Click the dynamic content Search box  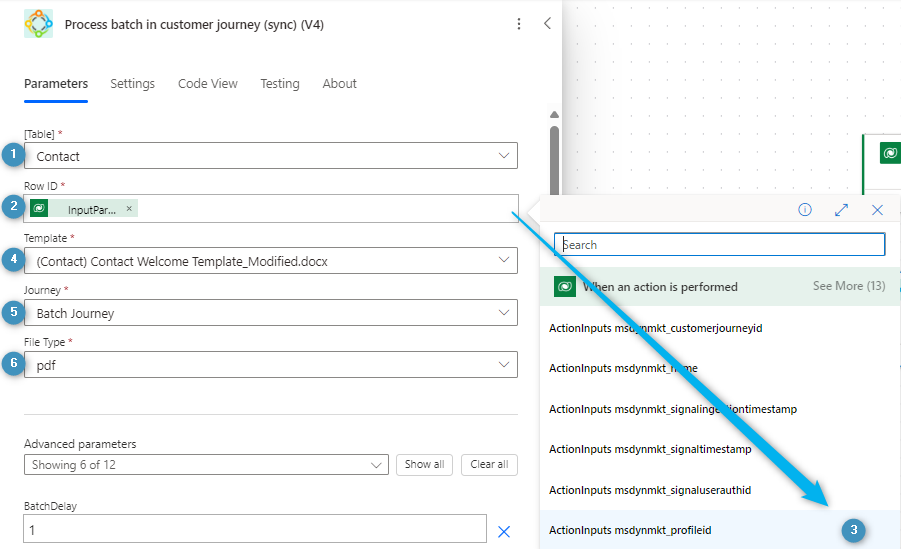click(719, 244)
